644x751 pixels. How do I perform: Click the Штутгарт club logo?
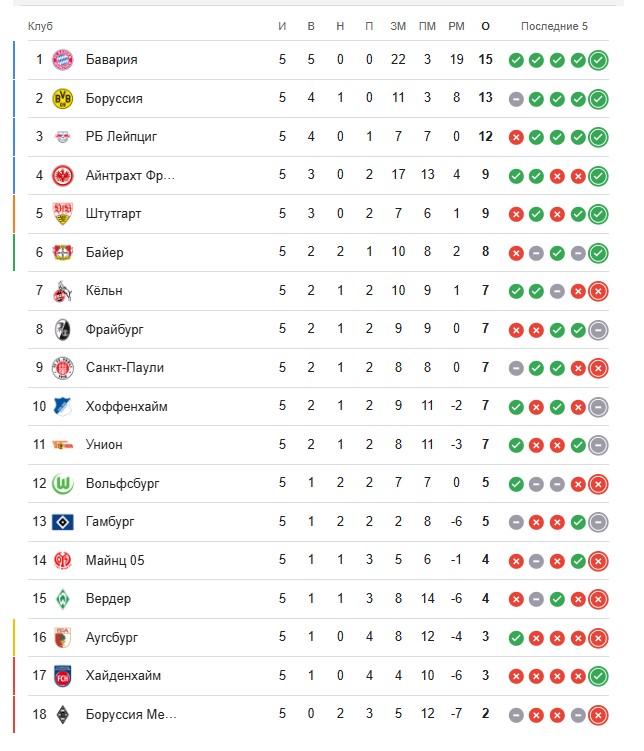(x=63, y=214)
